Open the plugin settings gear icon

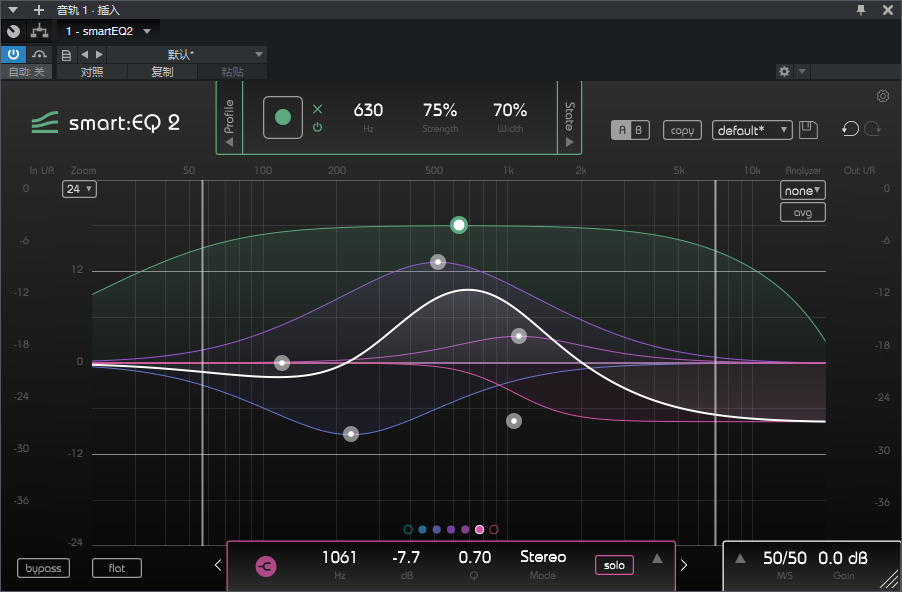pos(882,96)
